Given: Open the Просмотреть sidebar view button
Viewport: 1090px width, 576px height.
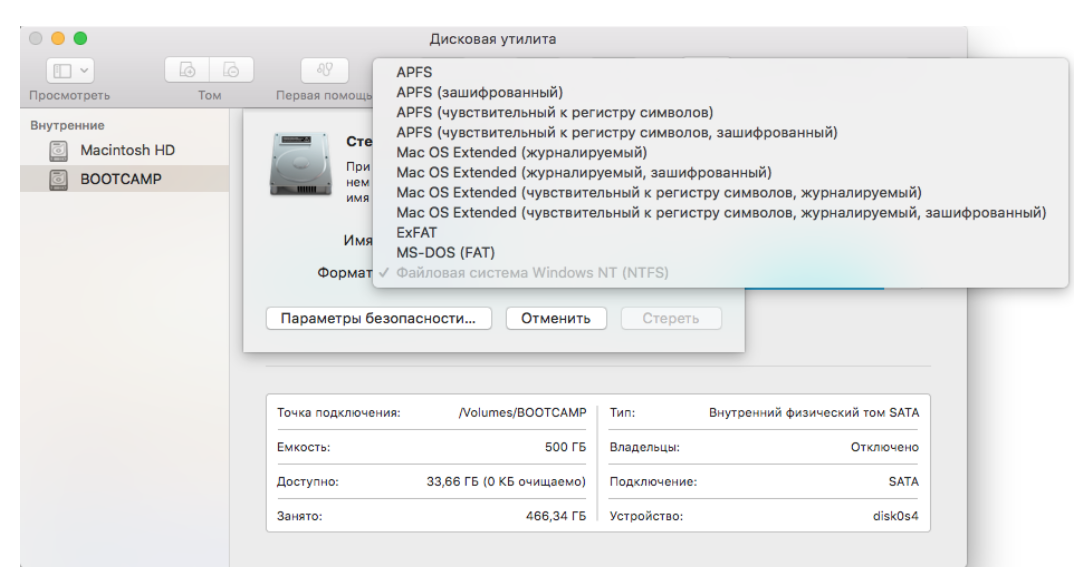Looking at the screenshot, I should point(69,70).
